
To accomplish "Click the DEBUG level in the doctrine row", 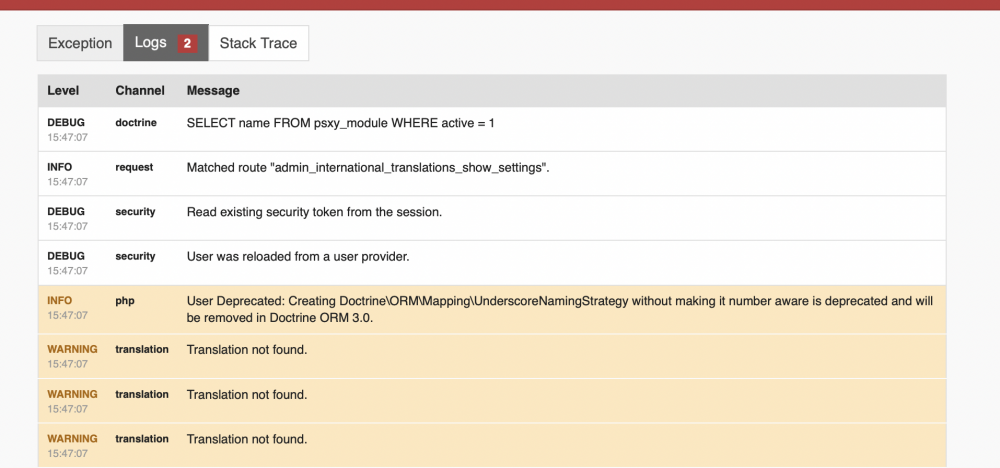I will coord(66,122).
